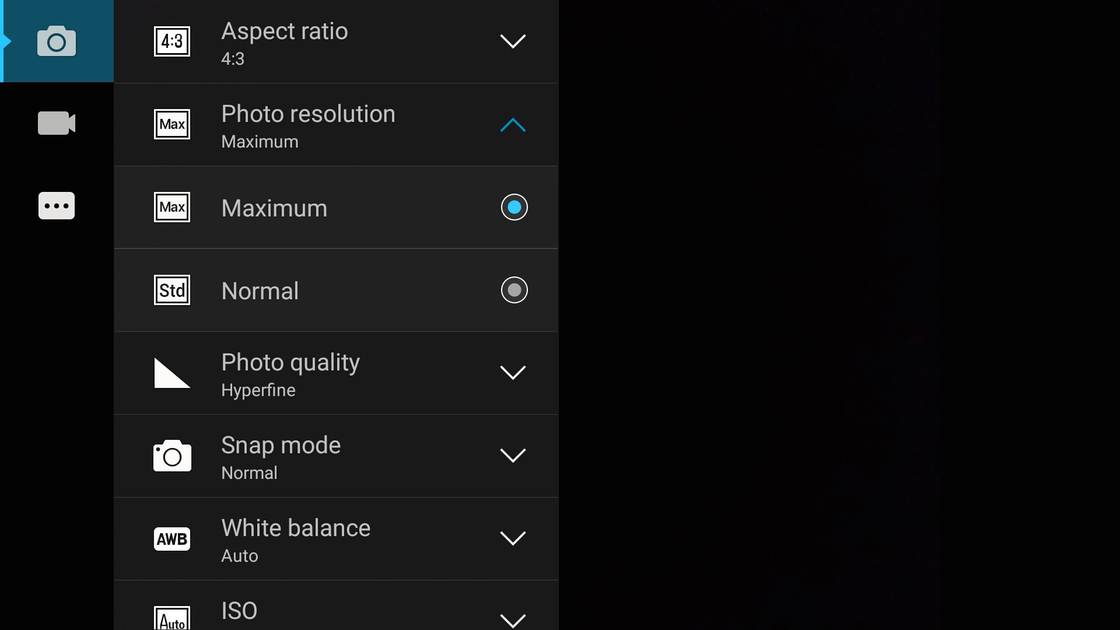Select the Normal resolution radio button
Viewport: 1120px width, 630px height.
(x=514, y=290)
